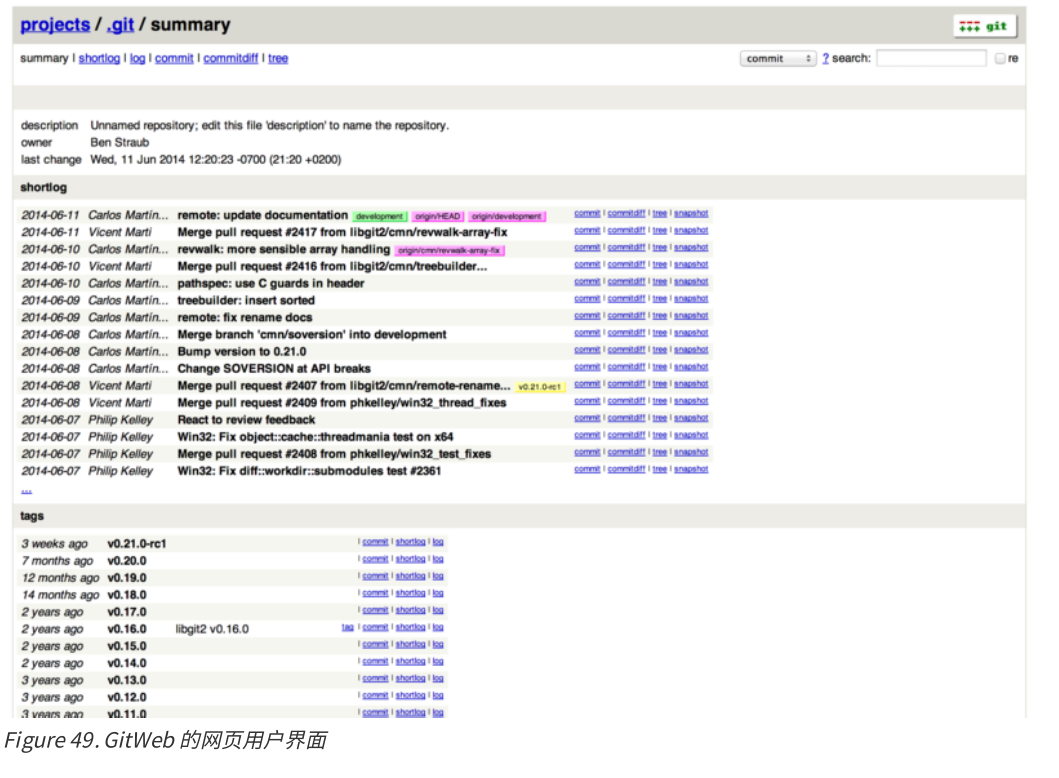The image size is (1059, 778).
Task: Click the 'tag' link for v0.16.0
Action: tap(348, 627)
